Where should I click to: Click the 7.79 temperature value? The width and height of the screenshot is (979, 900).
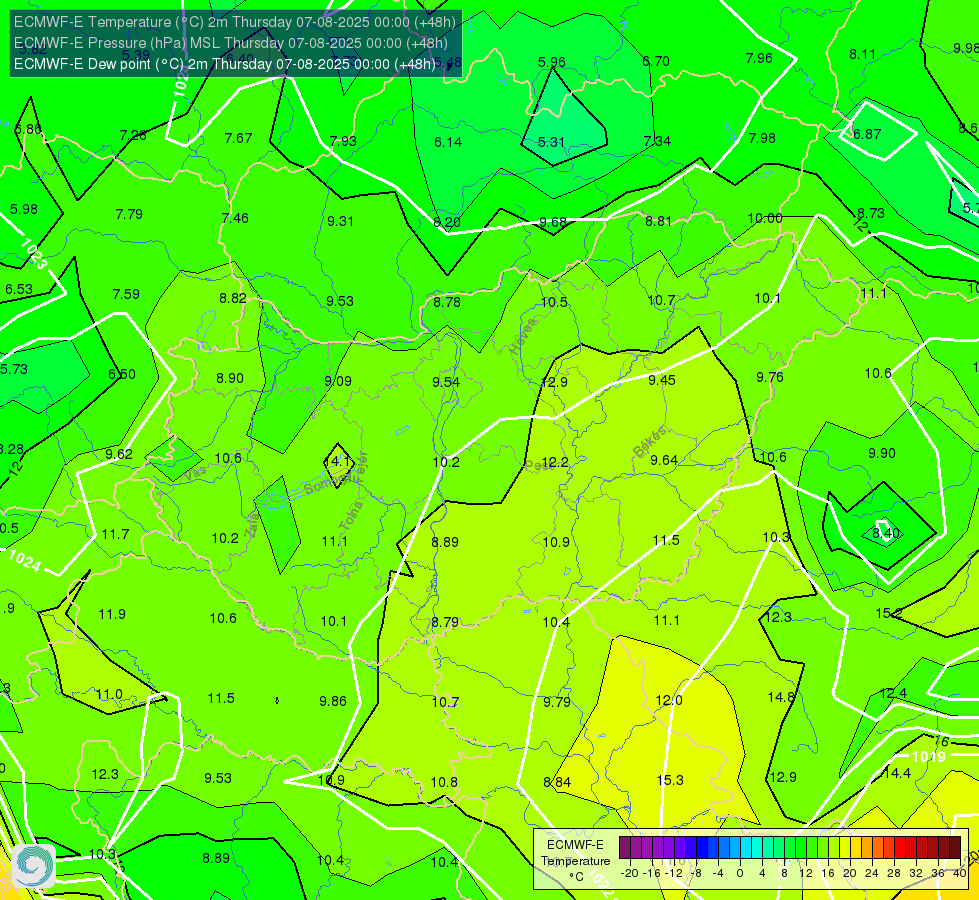129,214
